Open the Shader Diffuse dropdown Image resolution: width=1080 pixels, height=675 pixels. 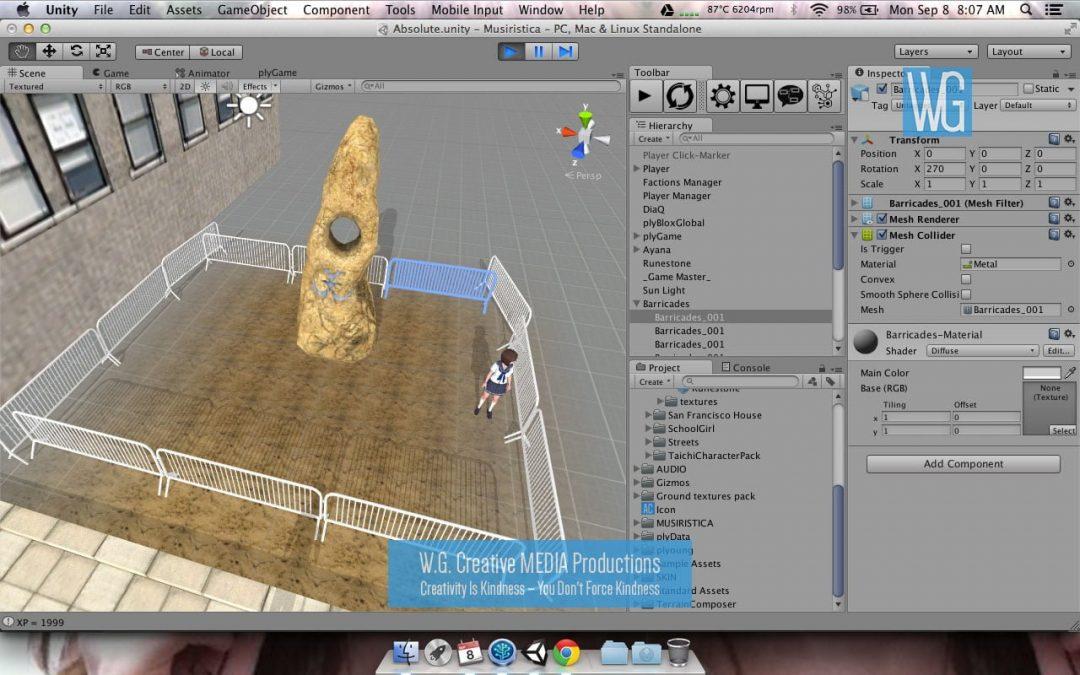pyautogui.click(x=982, y=351)
